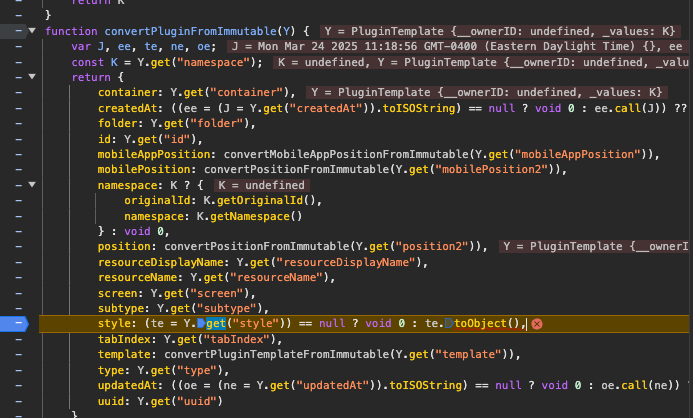Click the 'resourceDisplayName' property key
The image size is (693, 418).
pyautogui.click(x=160, y=262)
